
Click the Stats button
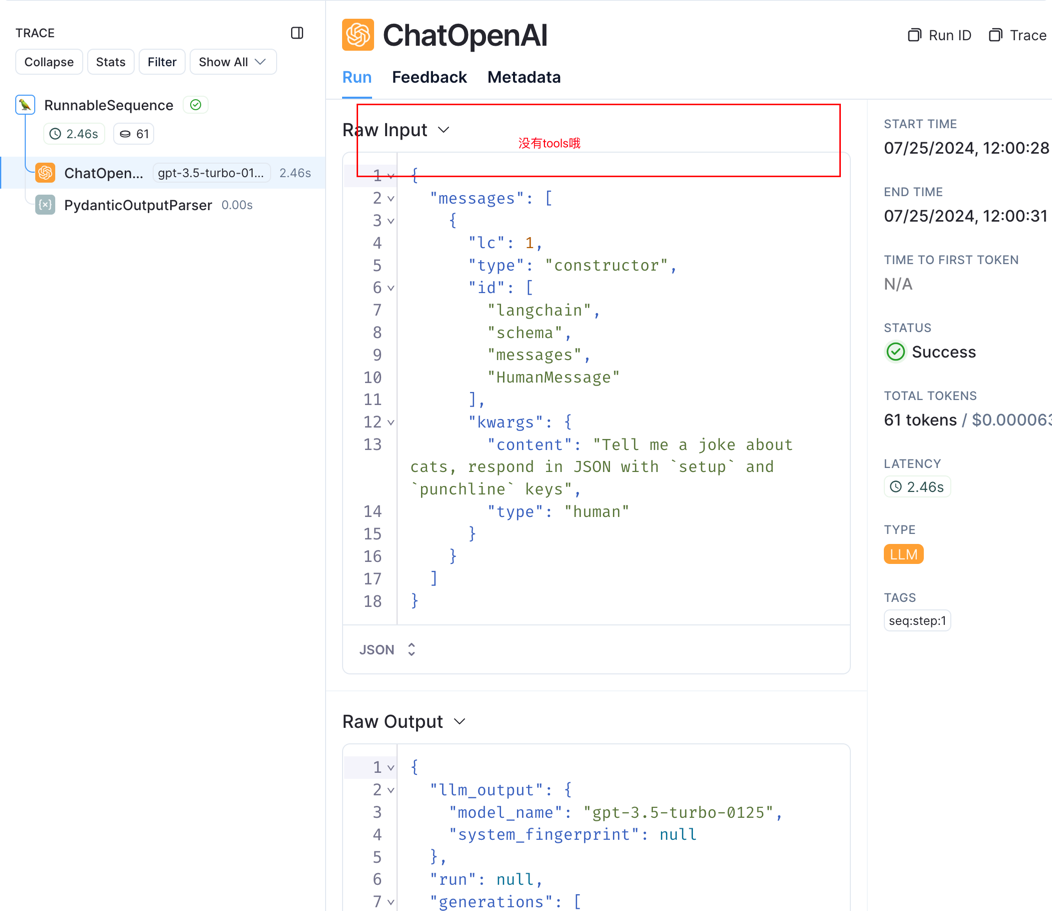coord(111,62)
